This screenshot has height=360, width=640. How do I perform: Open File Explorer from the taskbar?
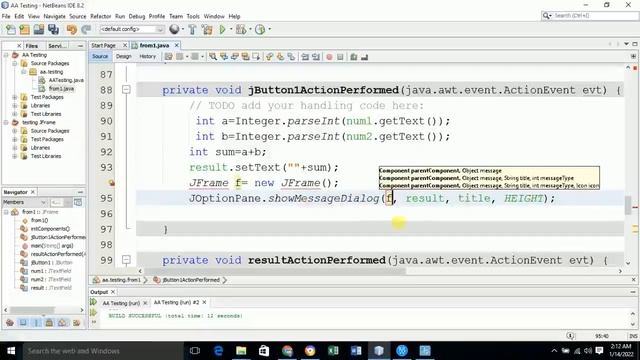(x=241, y=351)
